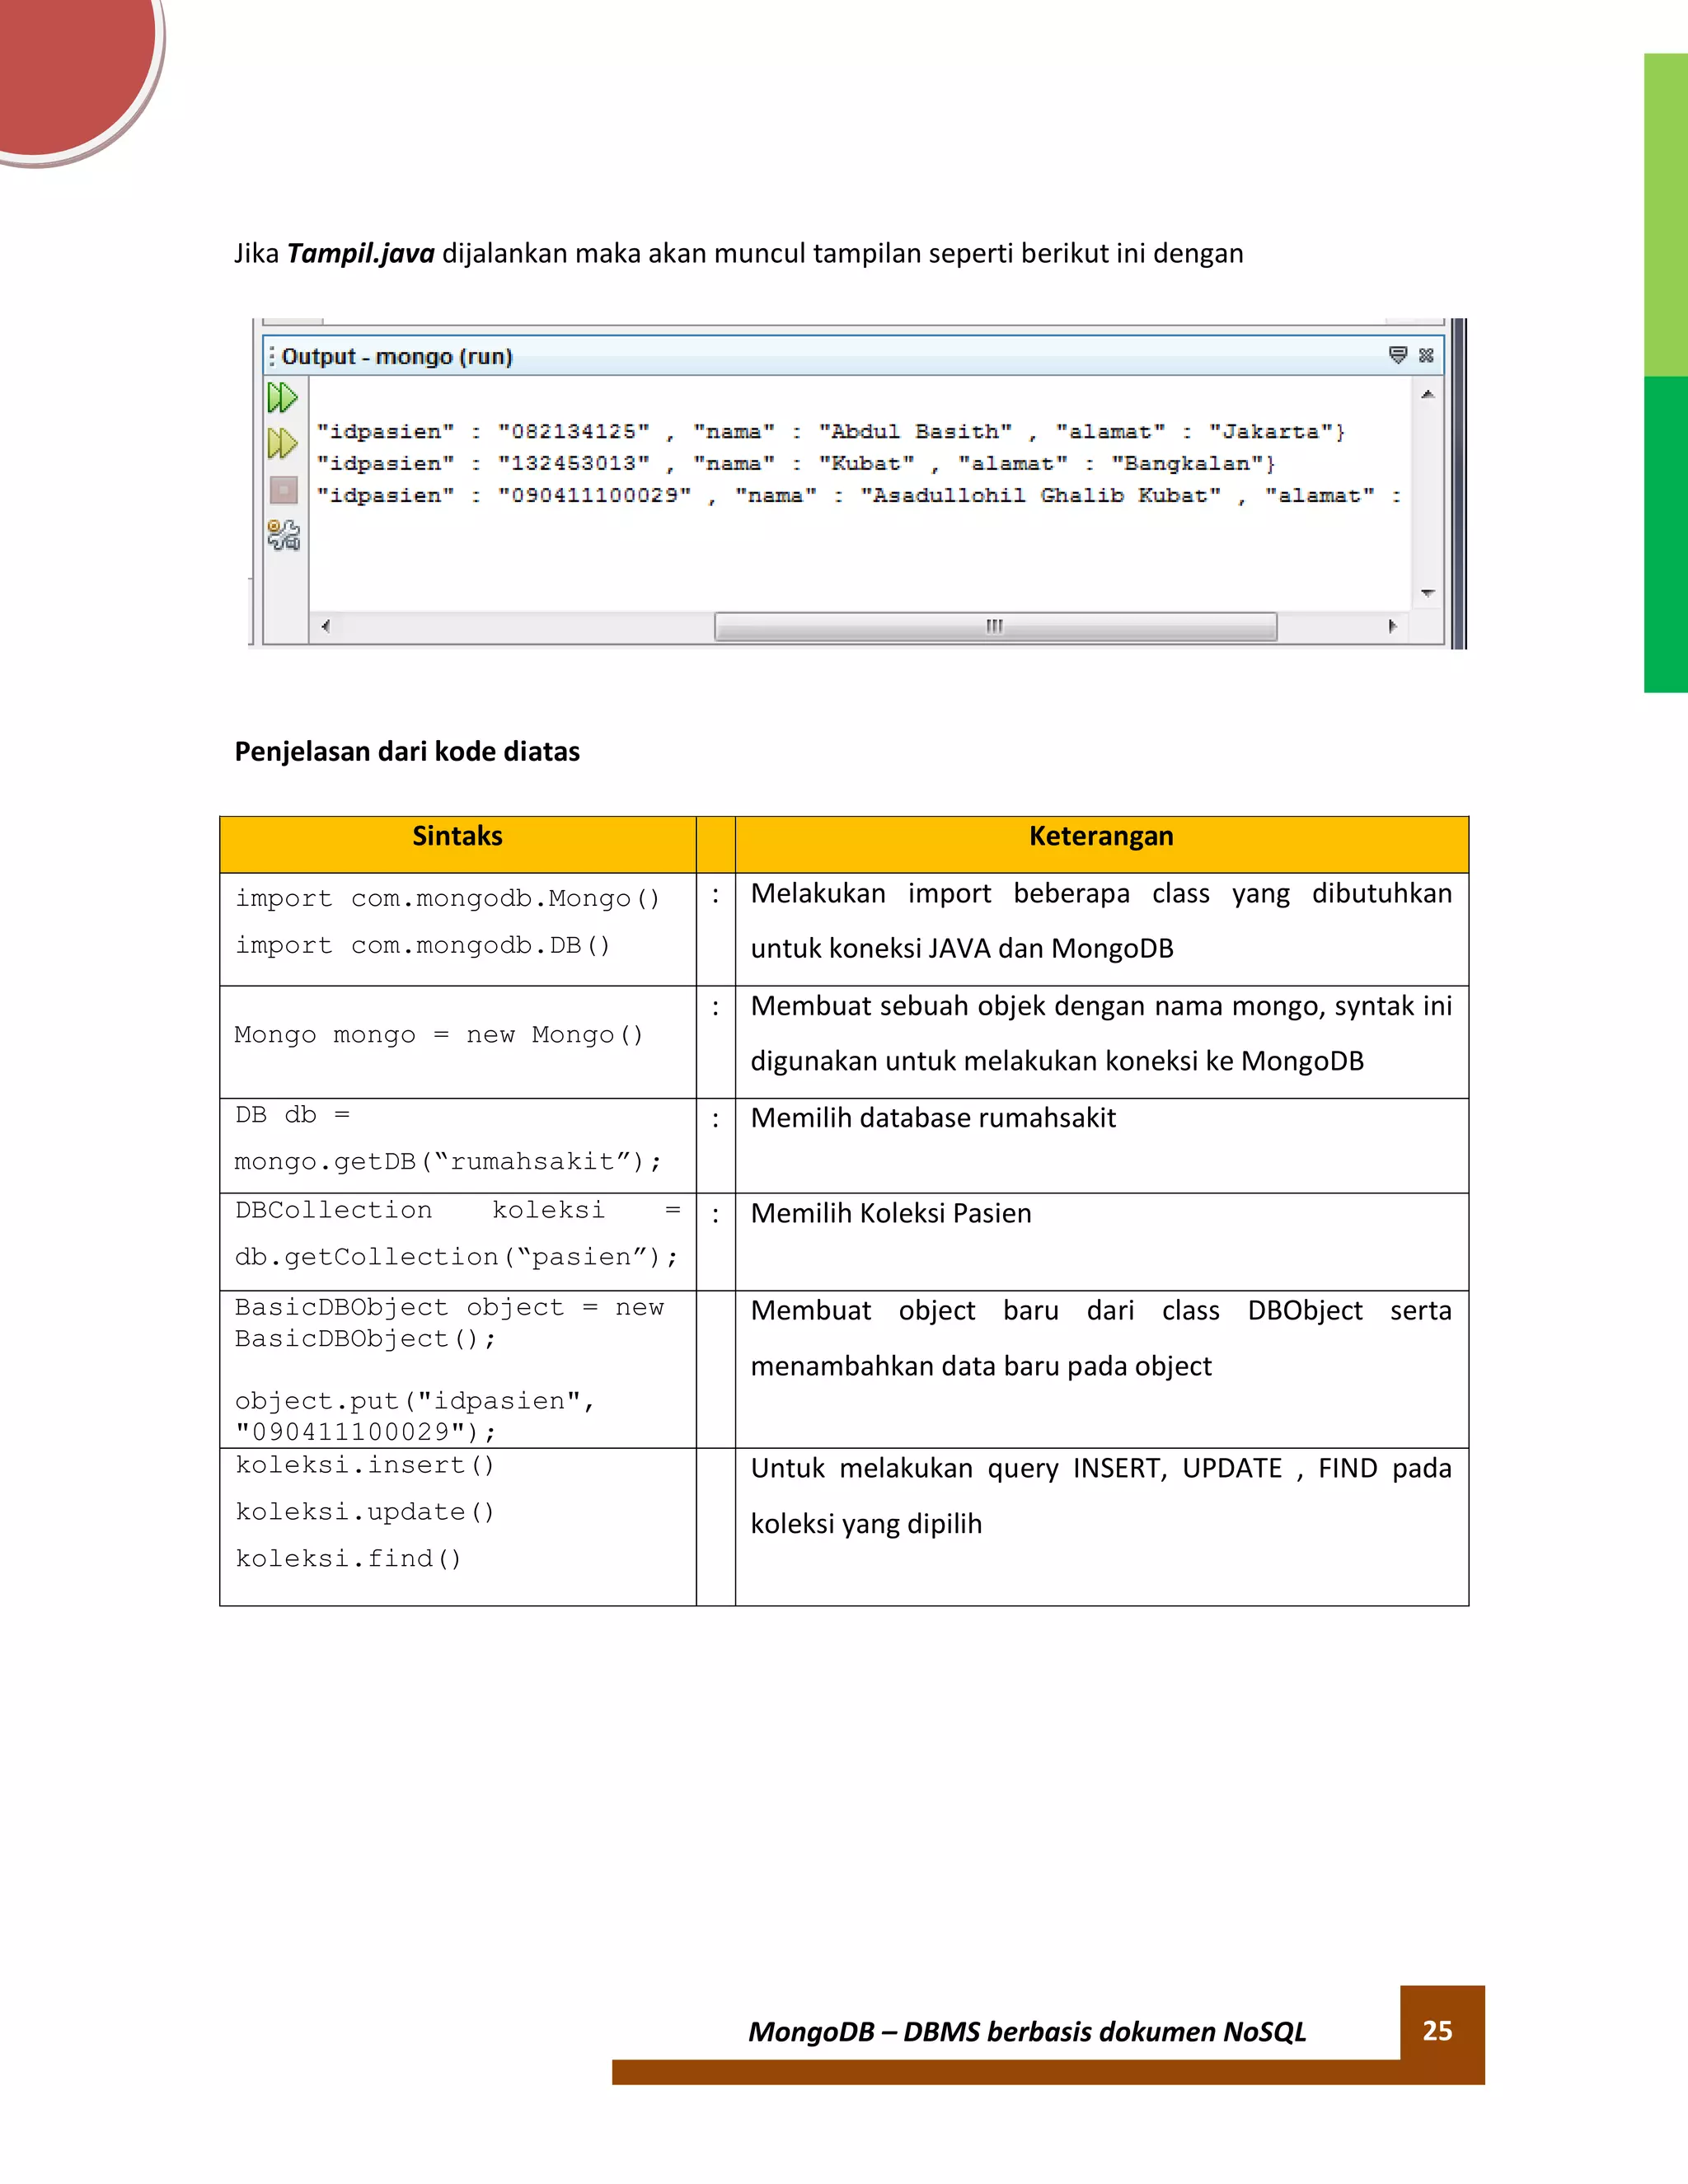This screenshot has width=1688, height=2184.
Task: Minimize the Output window pane icon
Action: [x=1398, y=355]
